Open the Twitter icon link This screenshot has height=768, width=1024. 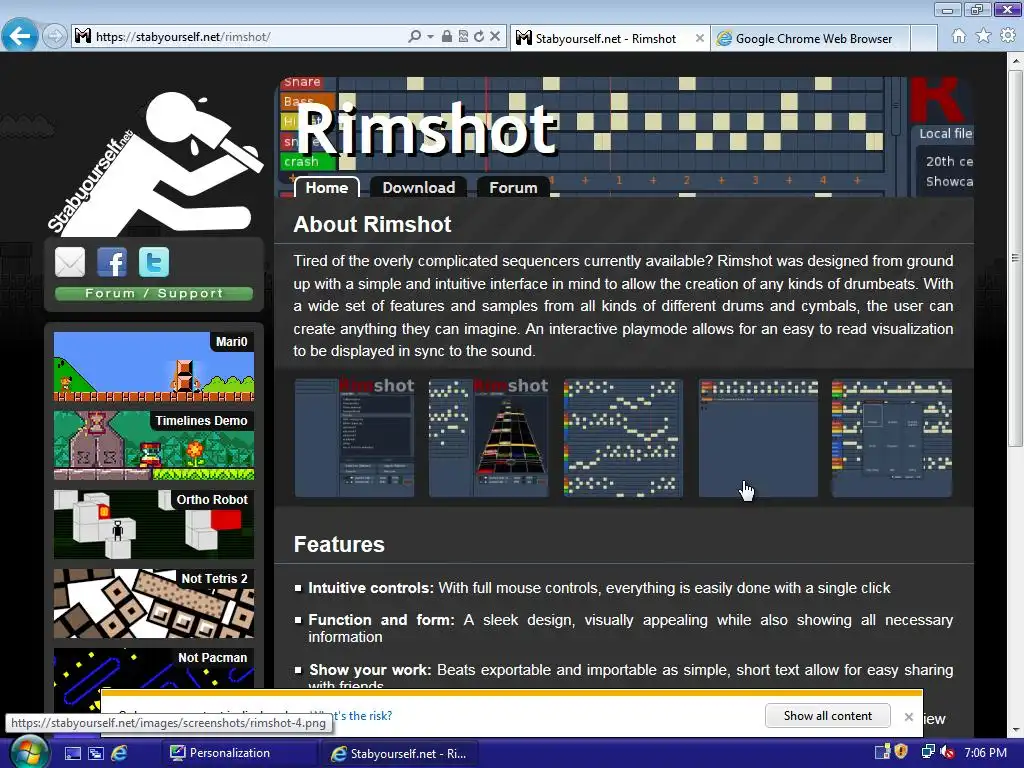(154, 262)
